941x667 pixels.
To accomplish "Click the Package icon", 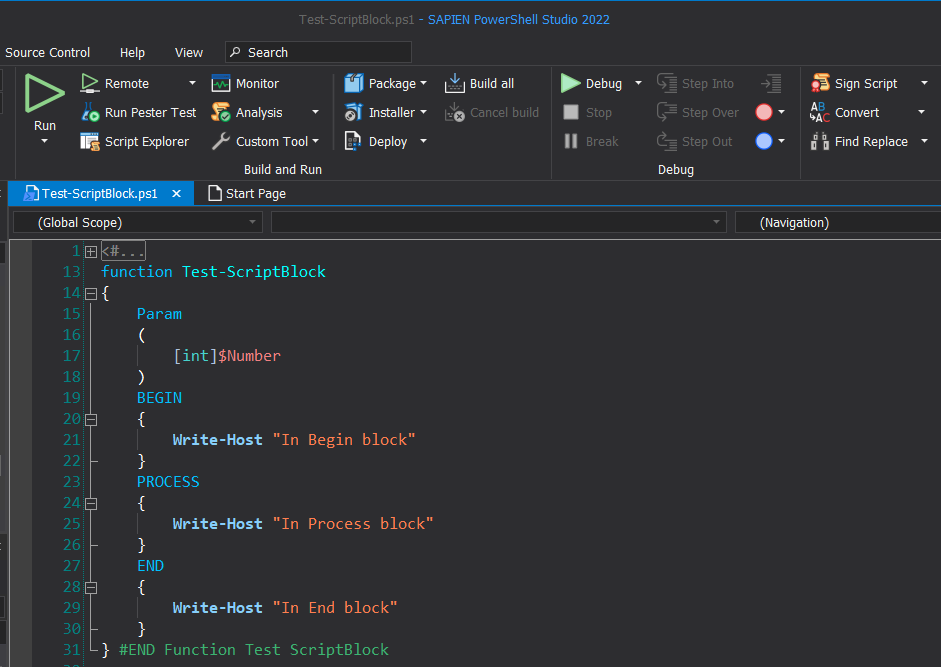I will (x=353, y=83).
